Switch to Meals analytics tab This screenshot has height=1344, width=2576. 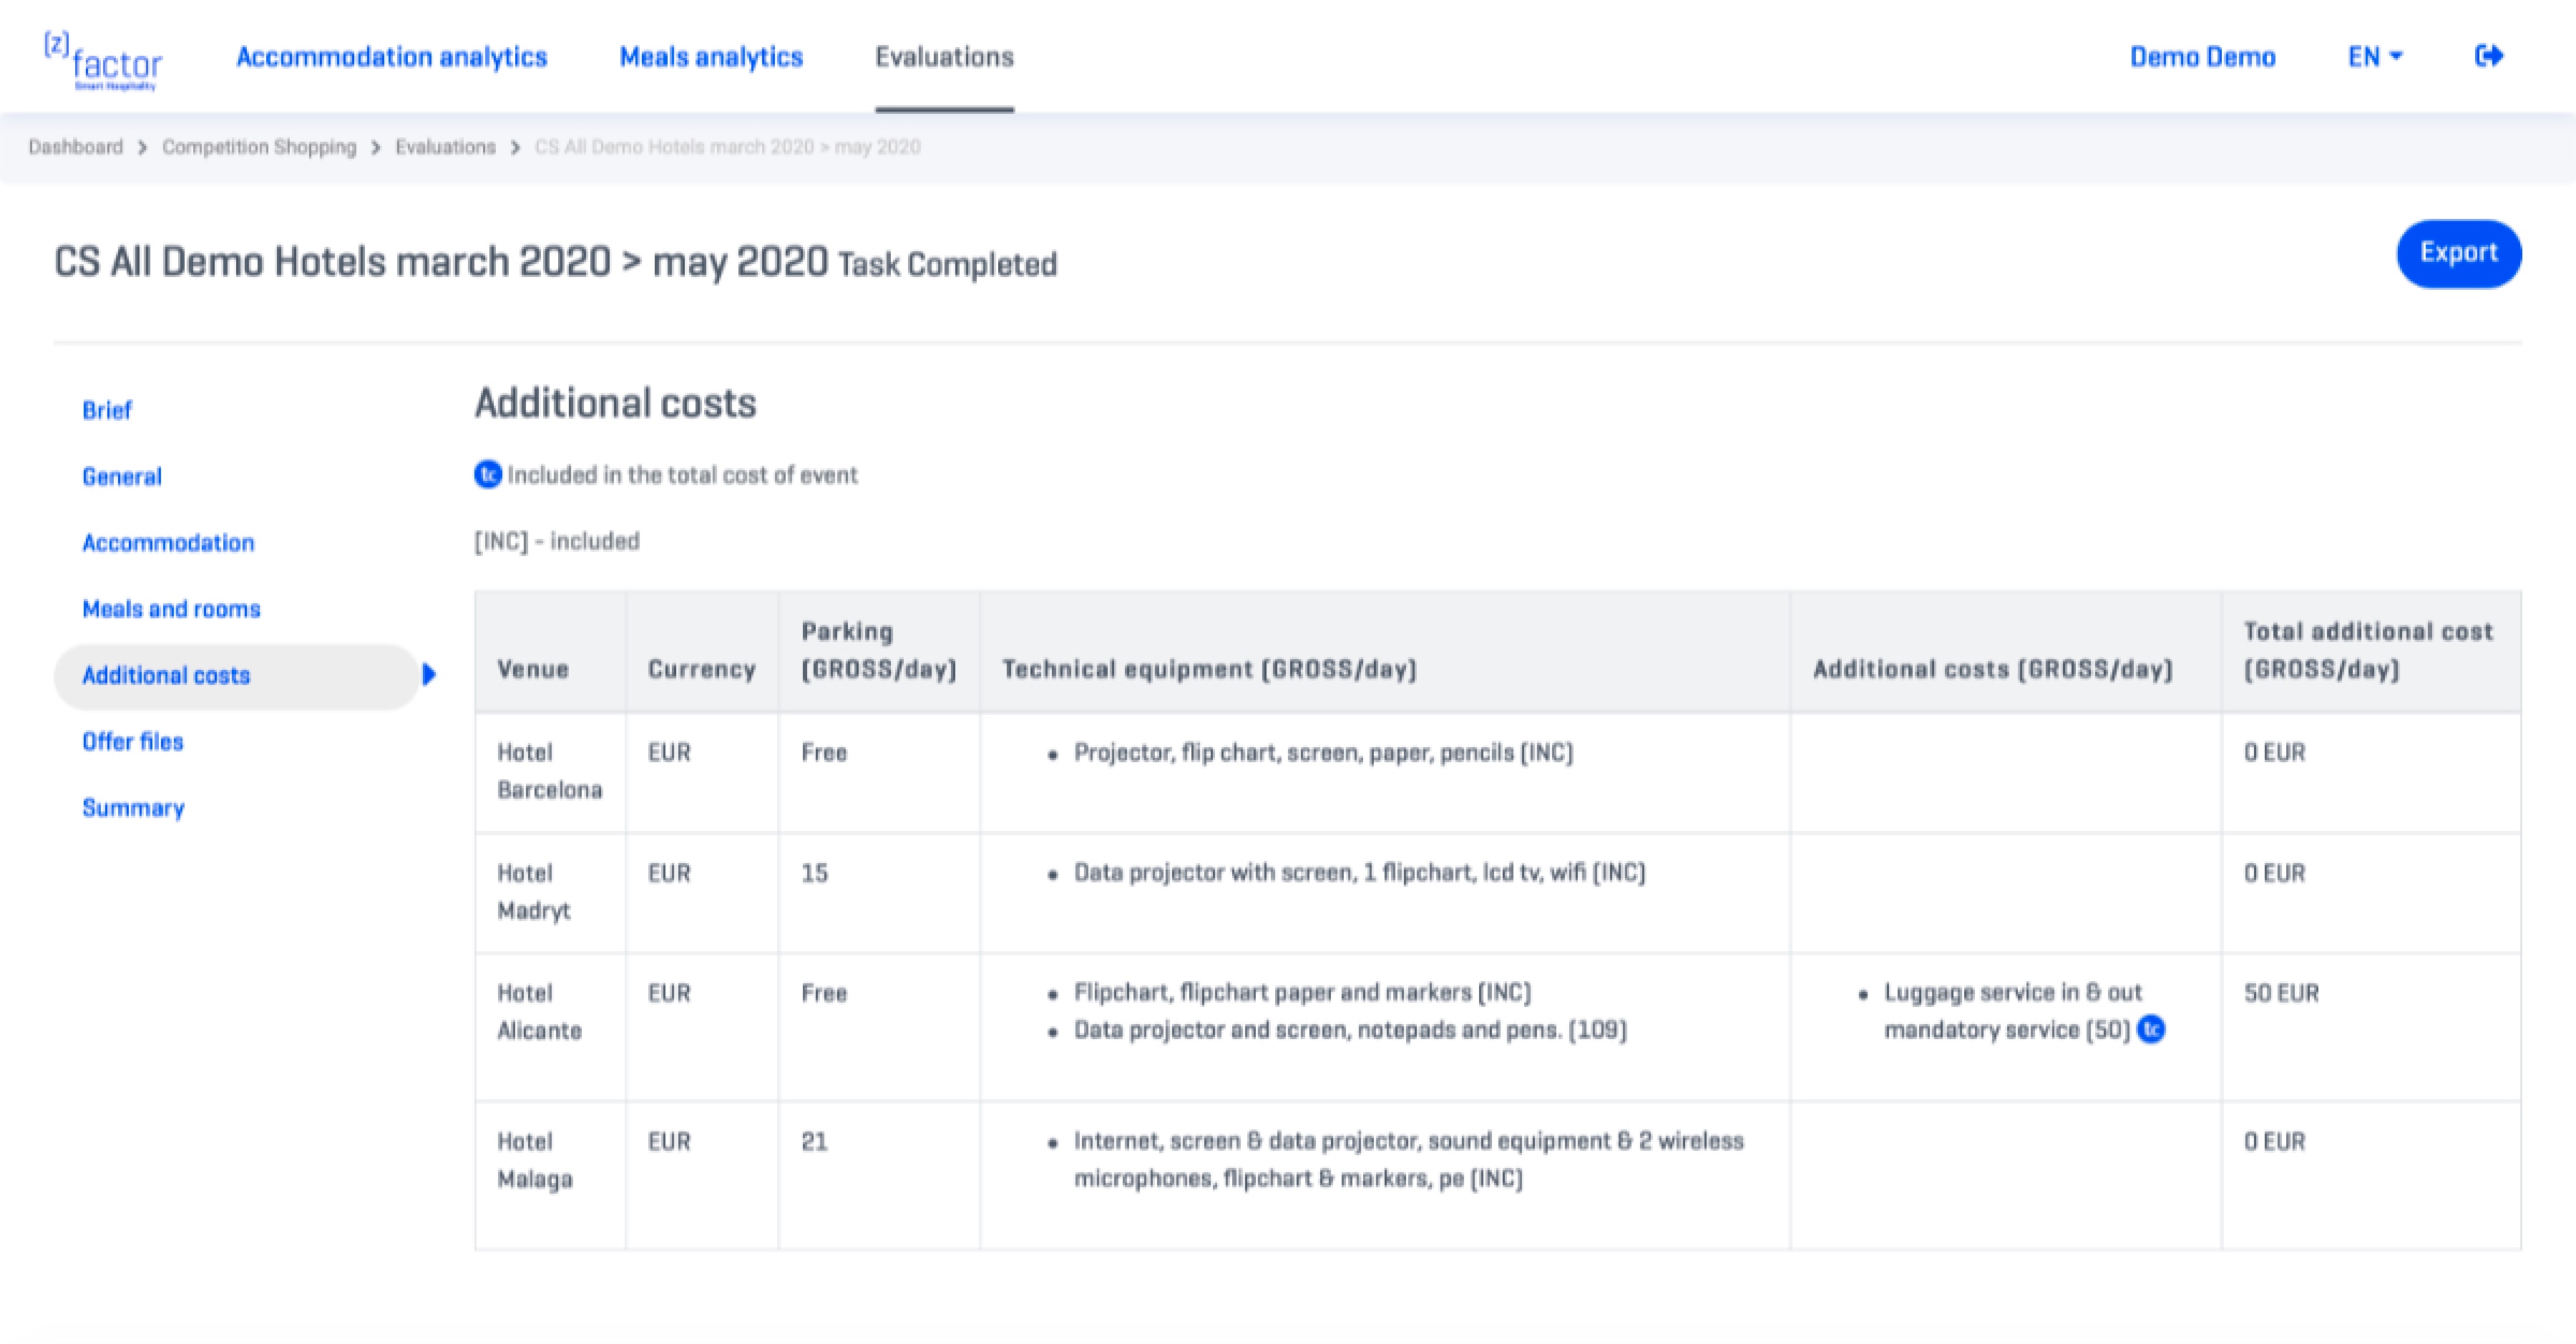click(x=711, y=57)
